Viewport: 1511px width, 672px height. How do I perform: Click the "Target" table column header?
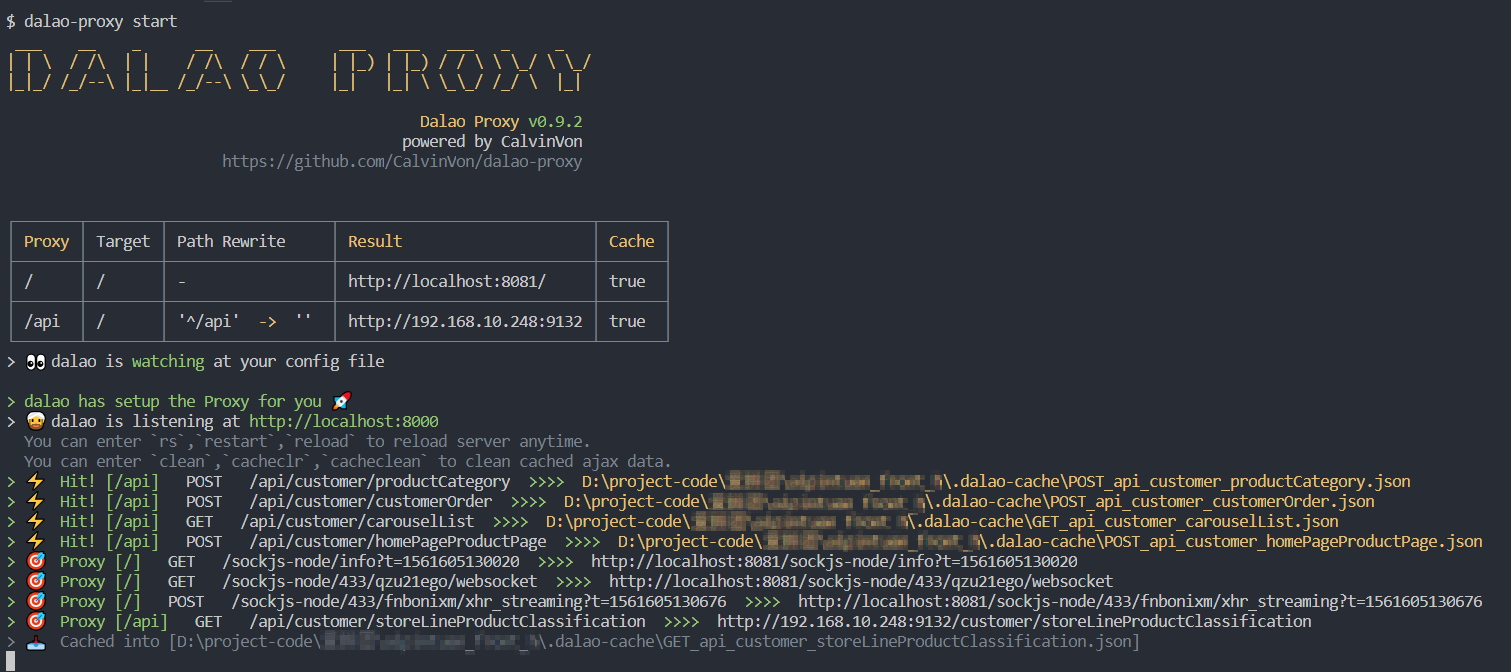point(123,241)
